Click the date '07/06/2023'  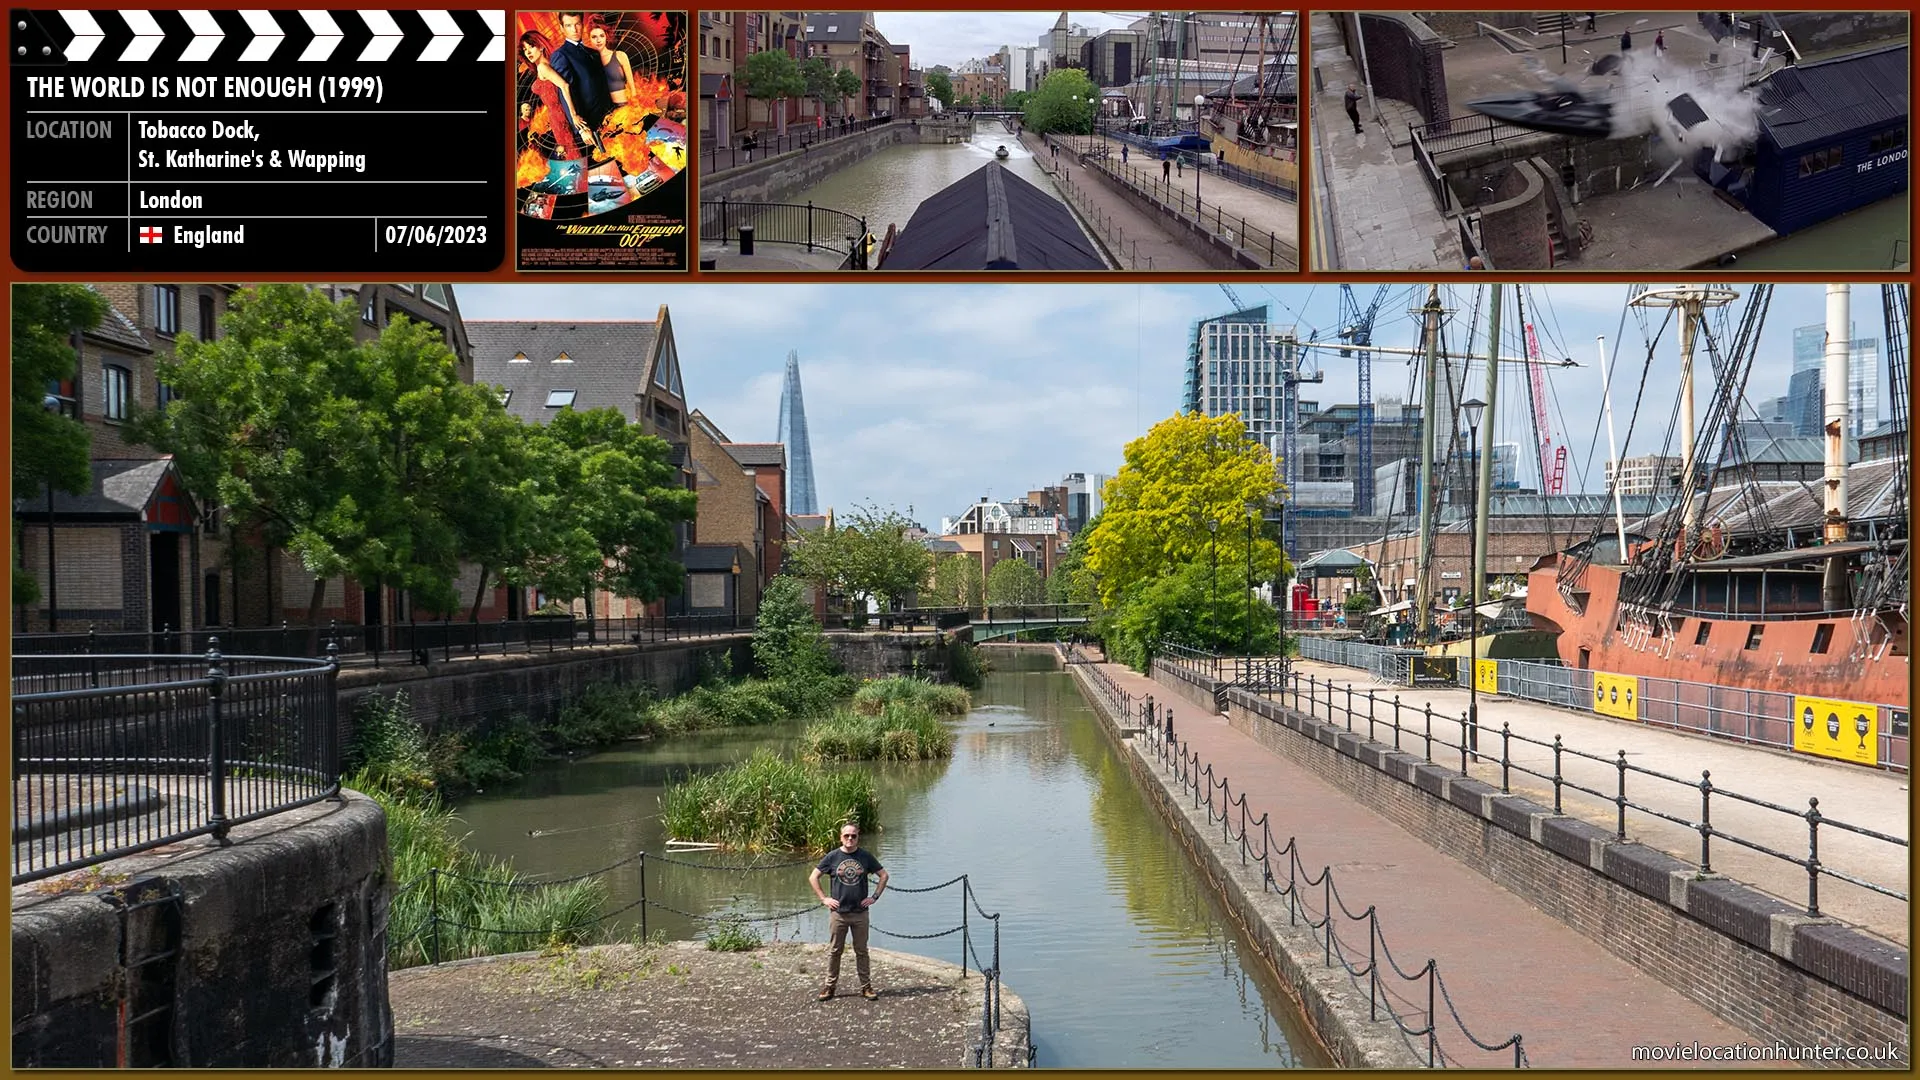436,235
